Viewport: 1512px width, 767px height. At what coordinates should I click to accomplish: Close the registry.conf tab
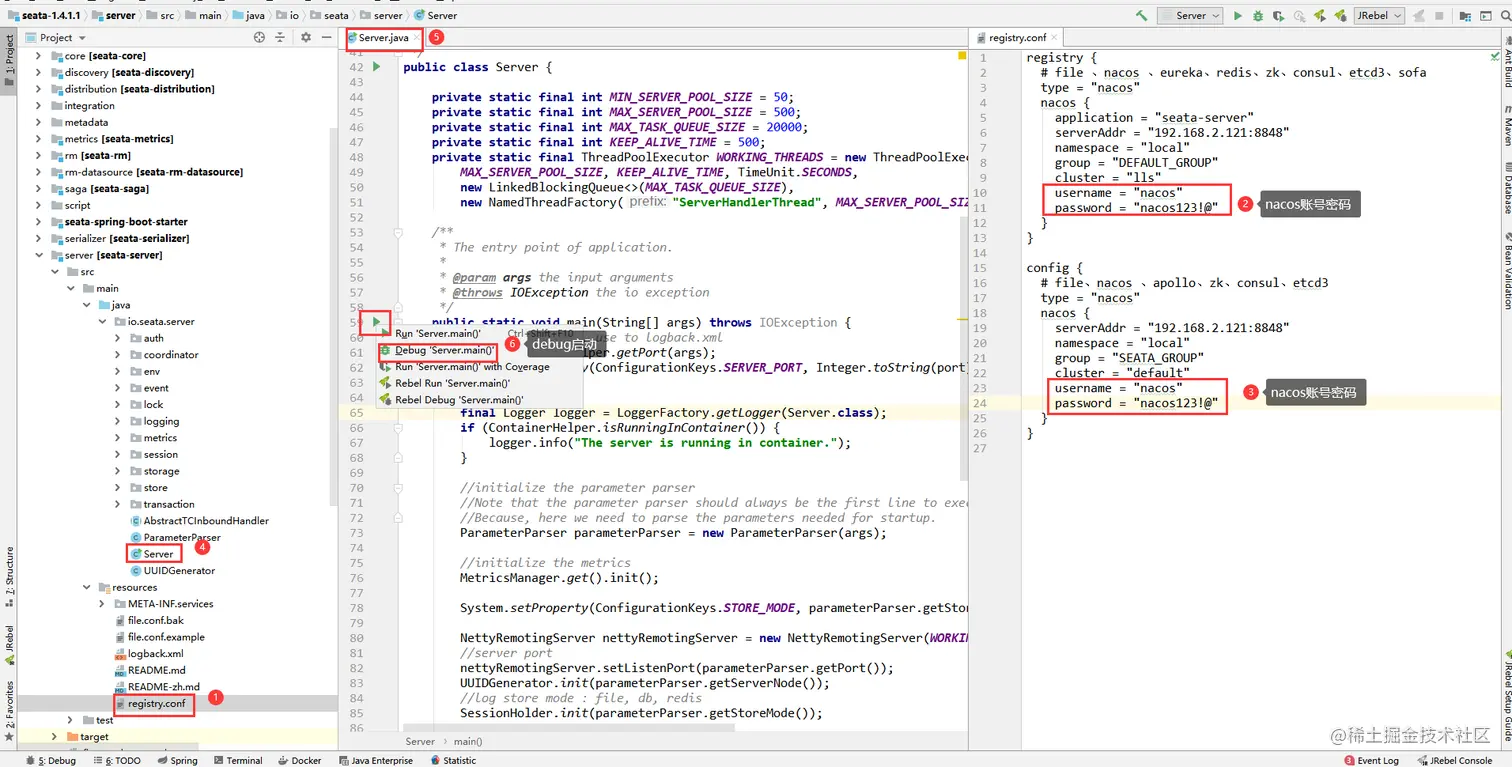pyautogui.click(x=1054, y=38)
